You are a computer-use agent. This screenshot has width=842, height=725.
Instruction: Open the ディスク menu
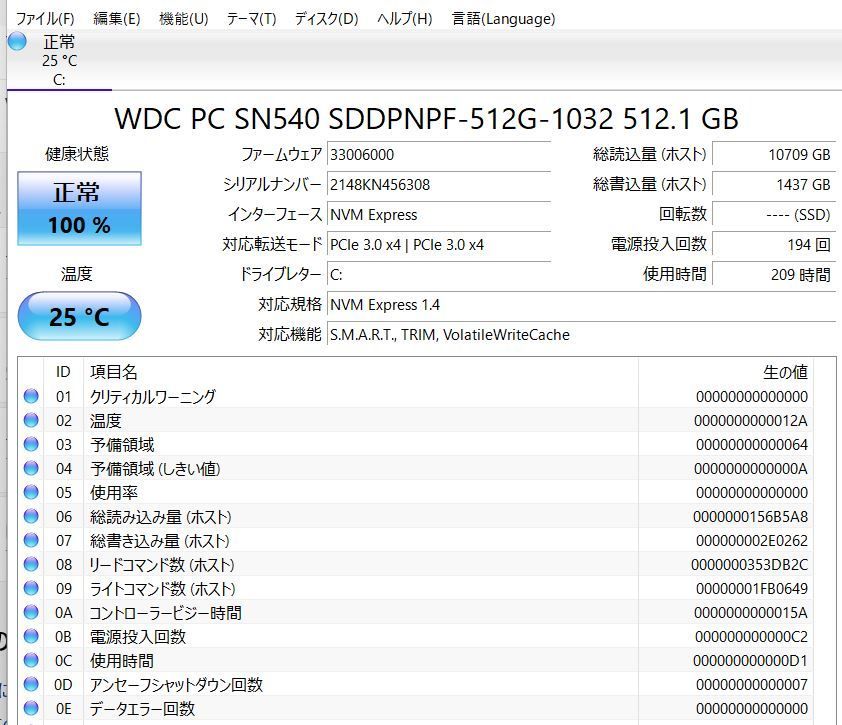(x=323, y=18)
